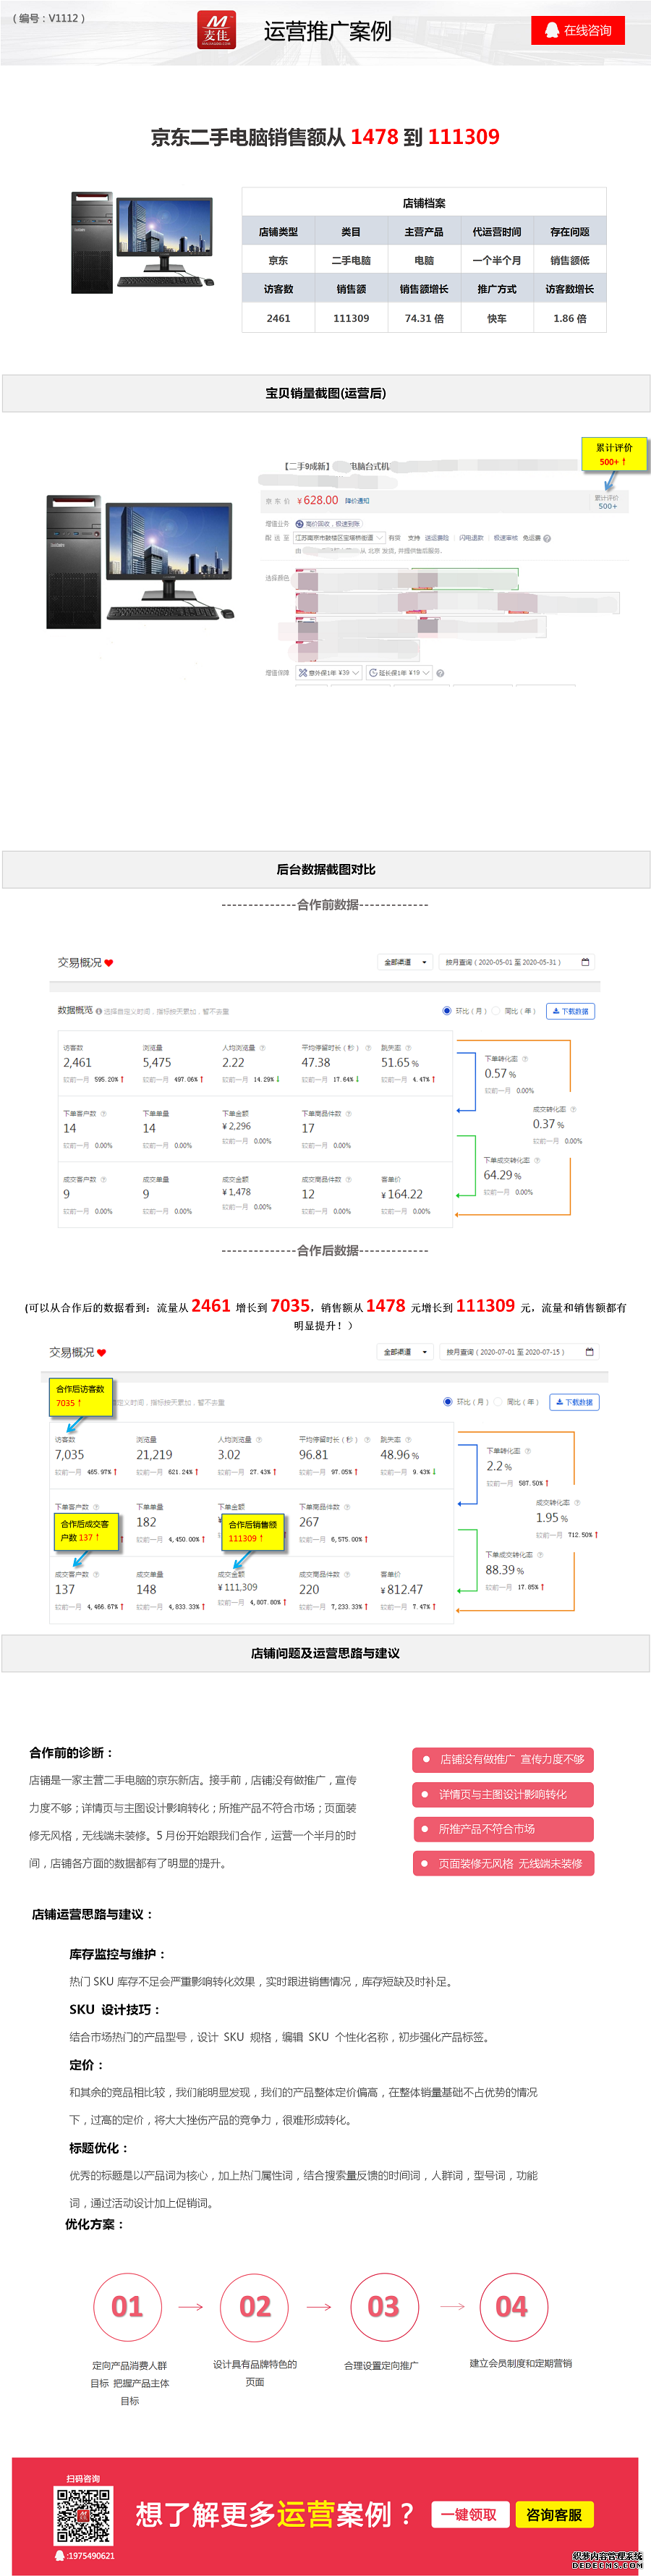Image resolution: width=651 pixels, height=2576 pixels.
Task: Click help icon beside 跳失率 value 51.65%
Action: click(409, 1048)
